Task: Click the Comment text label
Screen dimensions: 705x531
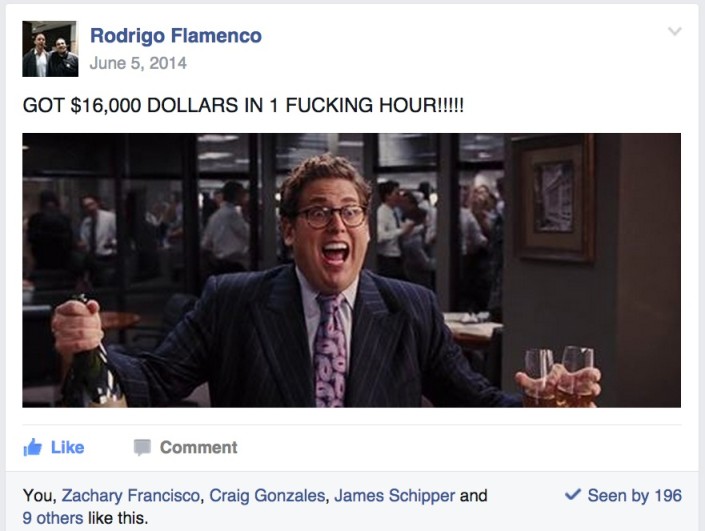Action: [198, 447]
